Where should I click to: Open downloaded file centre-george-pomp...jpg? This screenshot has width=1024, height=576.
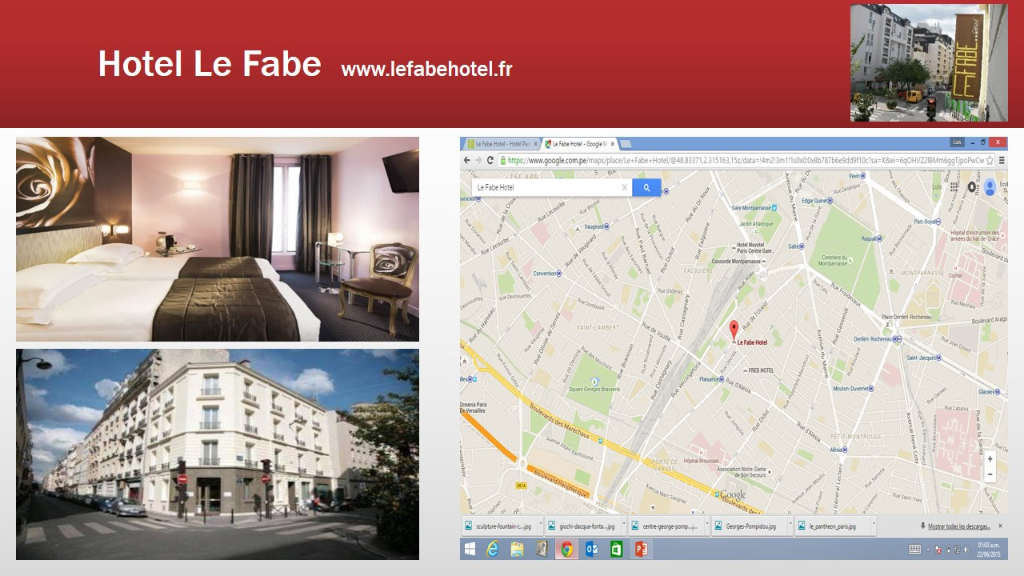tap(665, 526)
